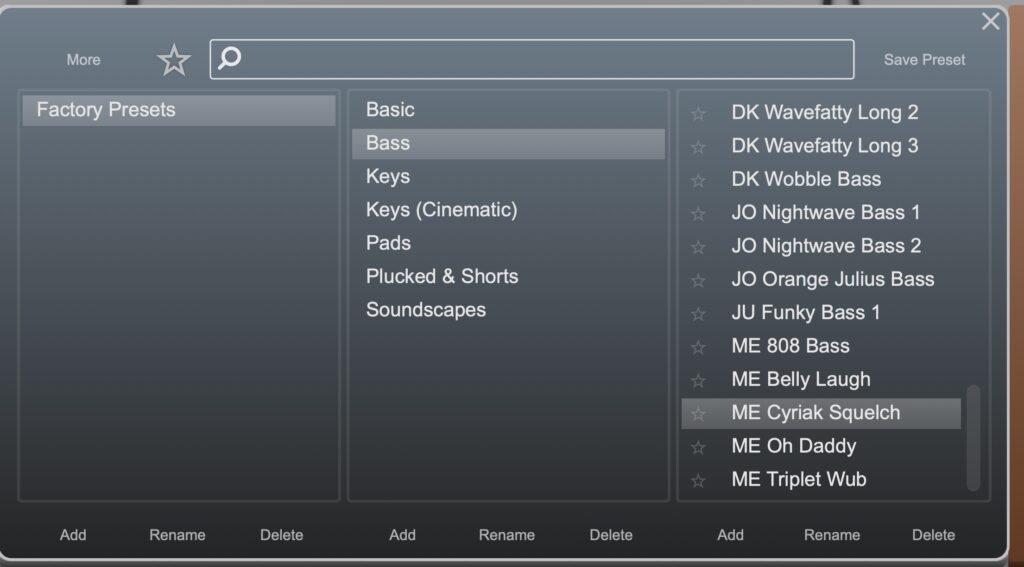Image resolution: width=1024 pixels, height=567 pixels.
Task: Click Rename under the category column
Action: click(x=506, y=535)
